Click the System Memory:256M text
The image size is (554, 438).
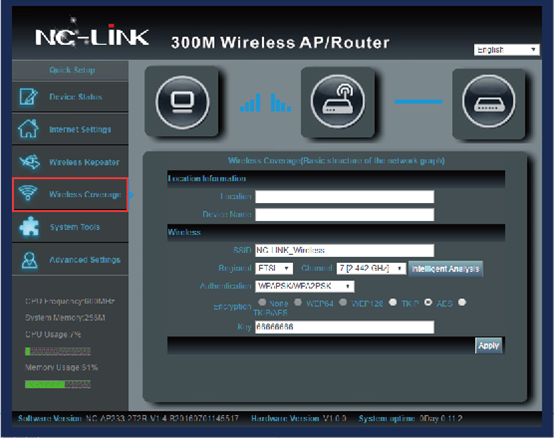click(65, 318)
